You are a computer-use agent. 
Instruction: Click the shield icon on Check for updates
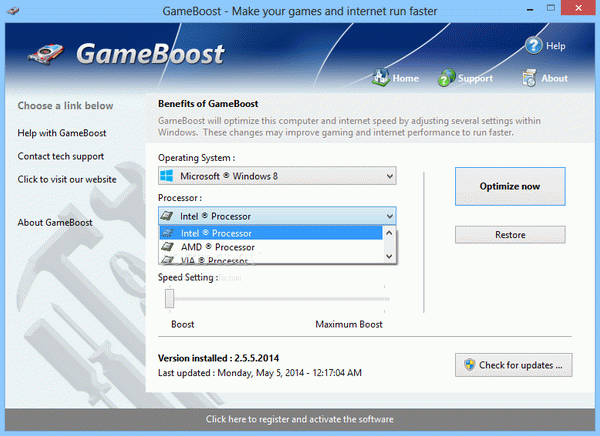click(x=469, y=364)
